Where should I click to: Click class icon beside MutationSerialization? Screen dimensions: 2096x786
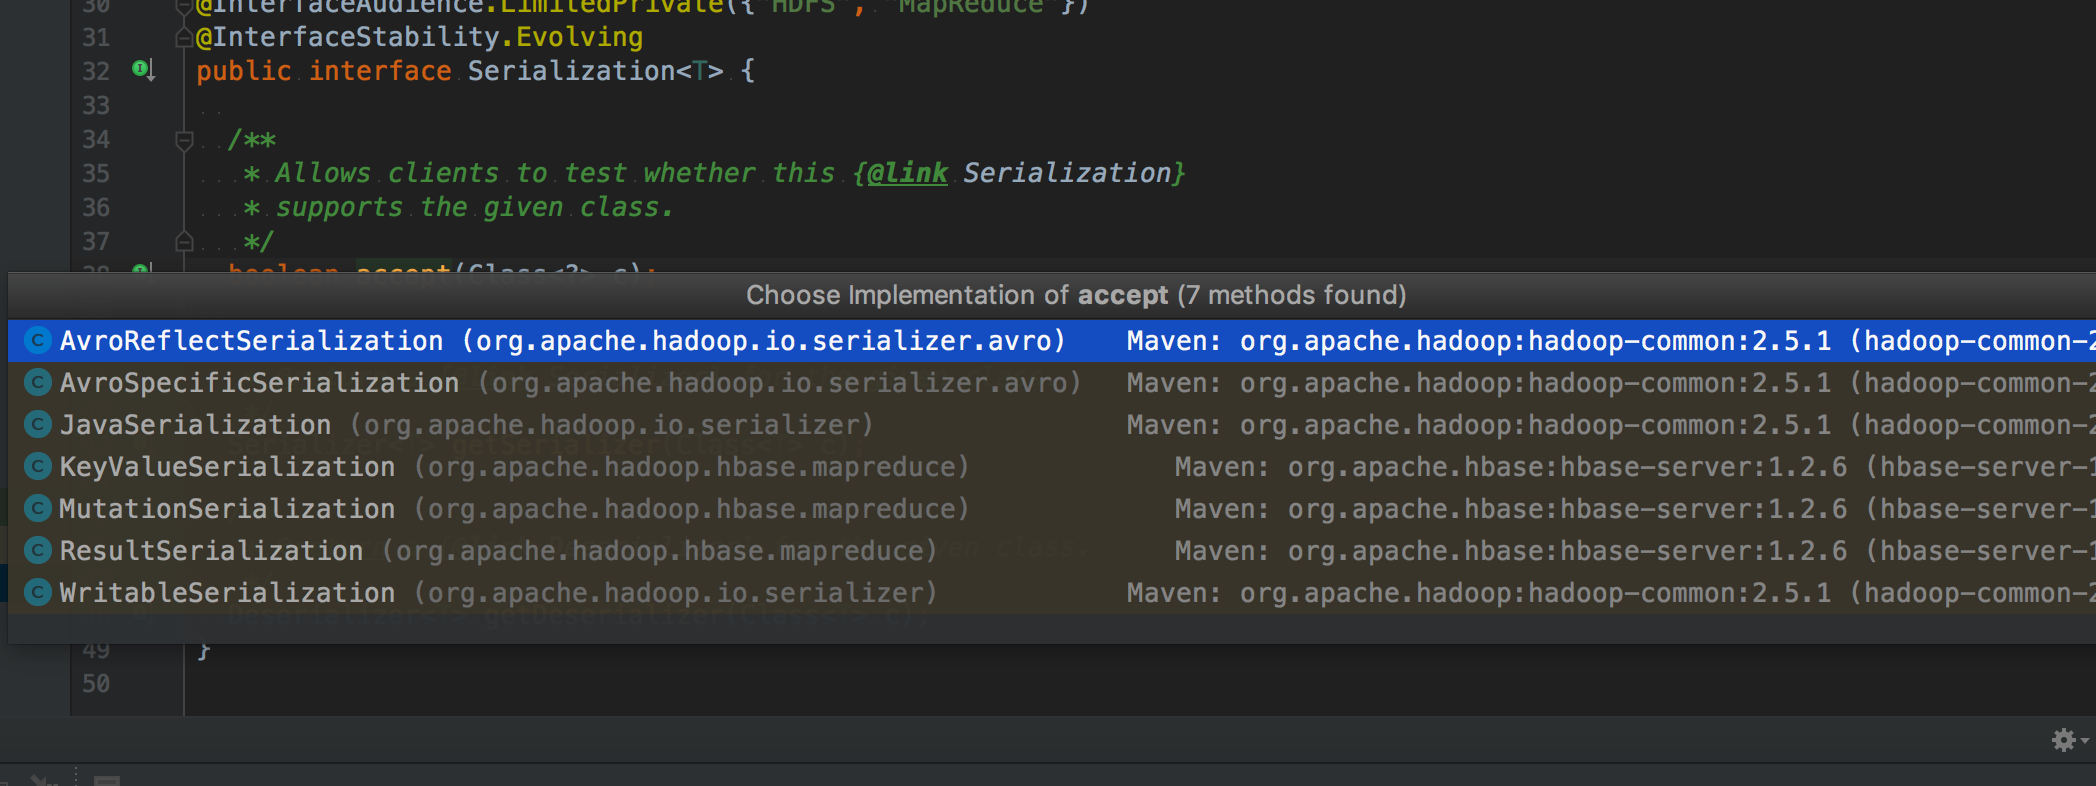38,509
